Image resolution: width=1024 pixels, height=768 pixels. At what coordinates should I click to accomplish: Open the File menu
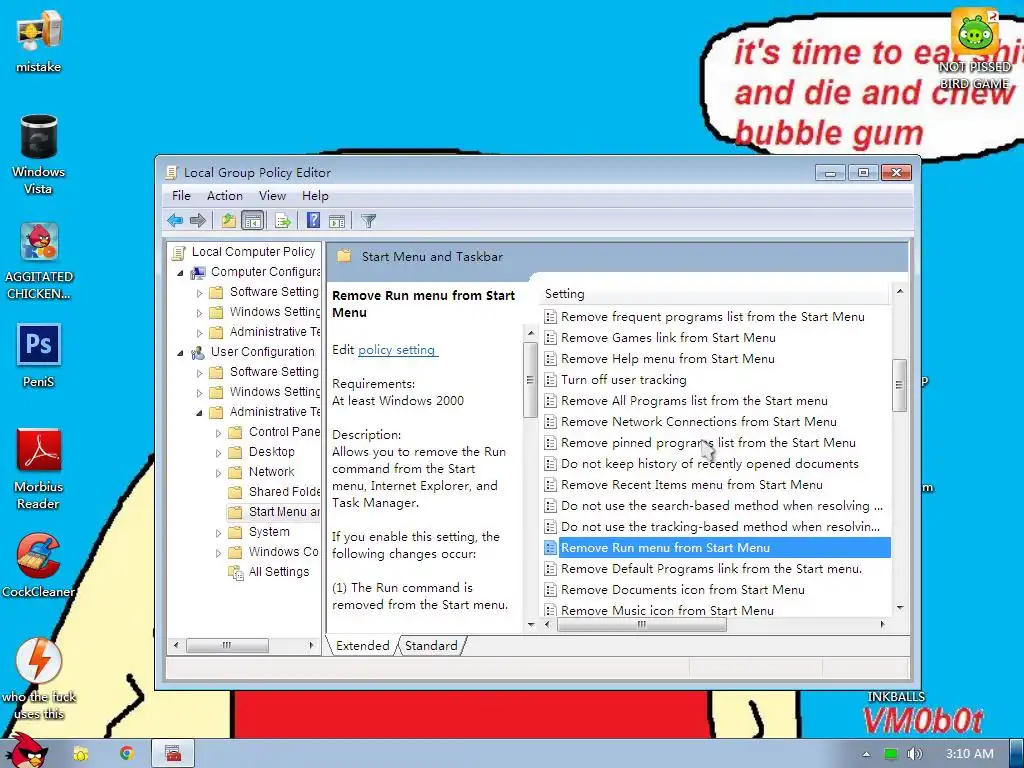pyautogui.click(x=181, y=196)
